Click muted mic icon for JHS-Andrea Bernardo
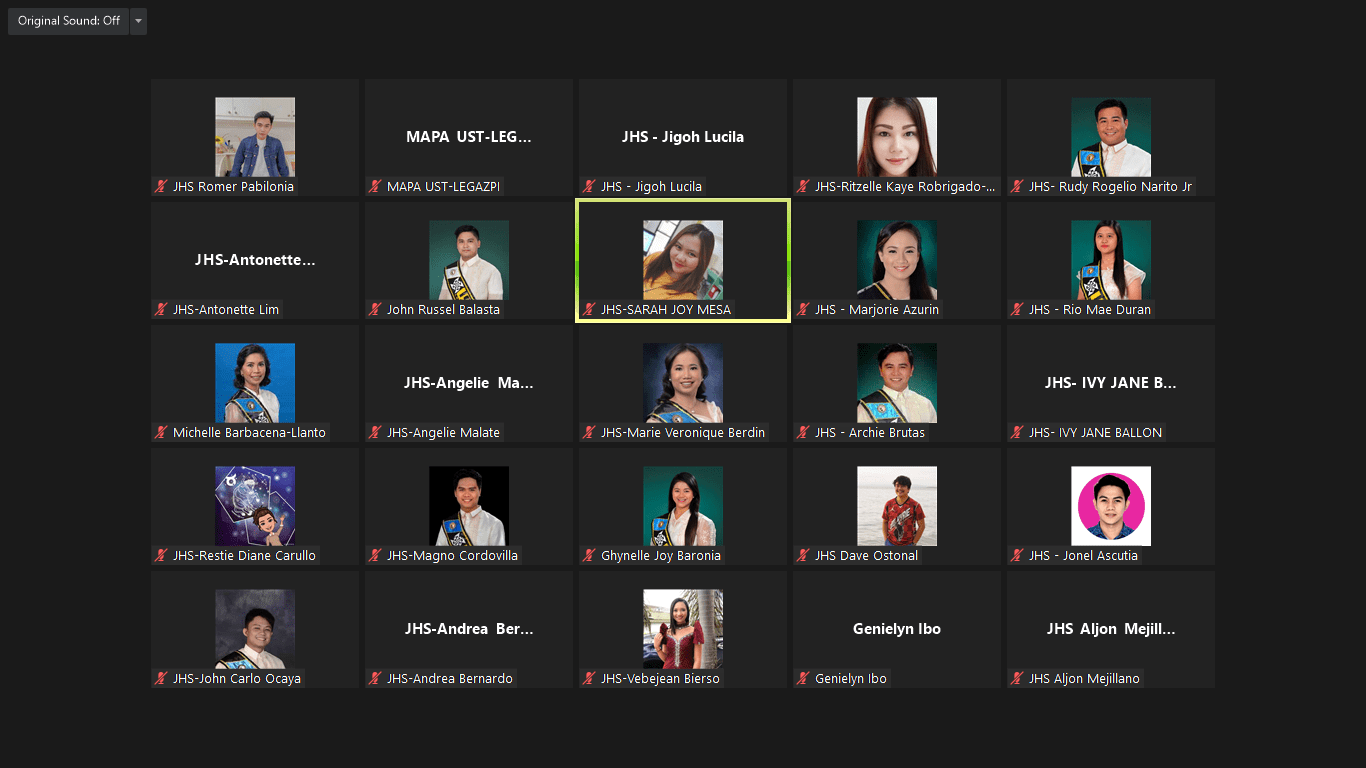Viewport: 1366px width, 768px height. coord(375,679)
